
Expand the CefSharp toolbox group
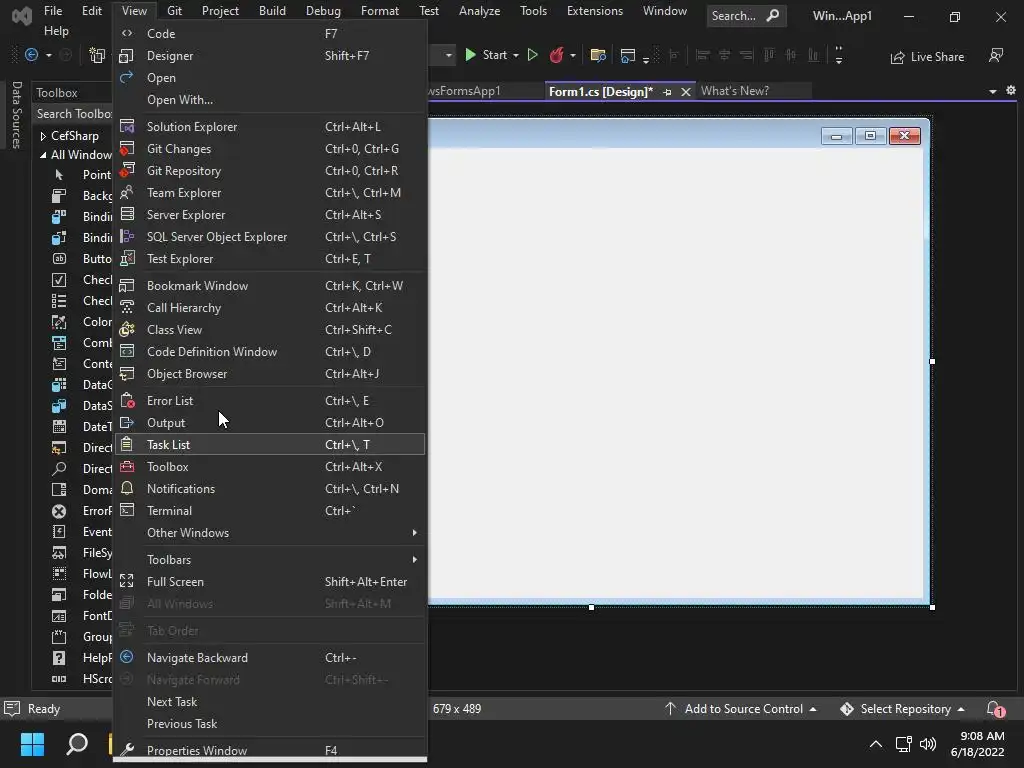(43, 136)
